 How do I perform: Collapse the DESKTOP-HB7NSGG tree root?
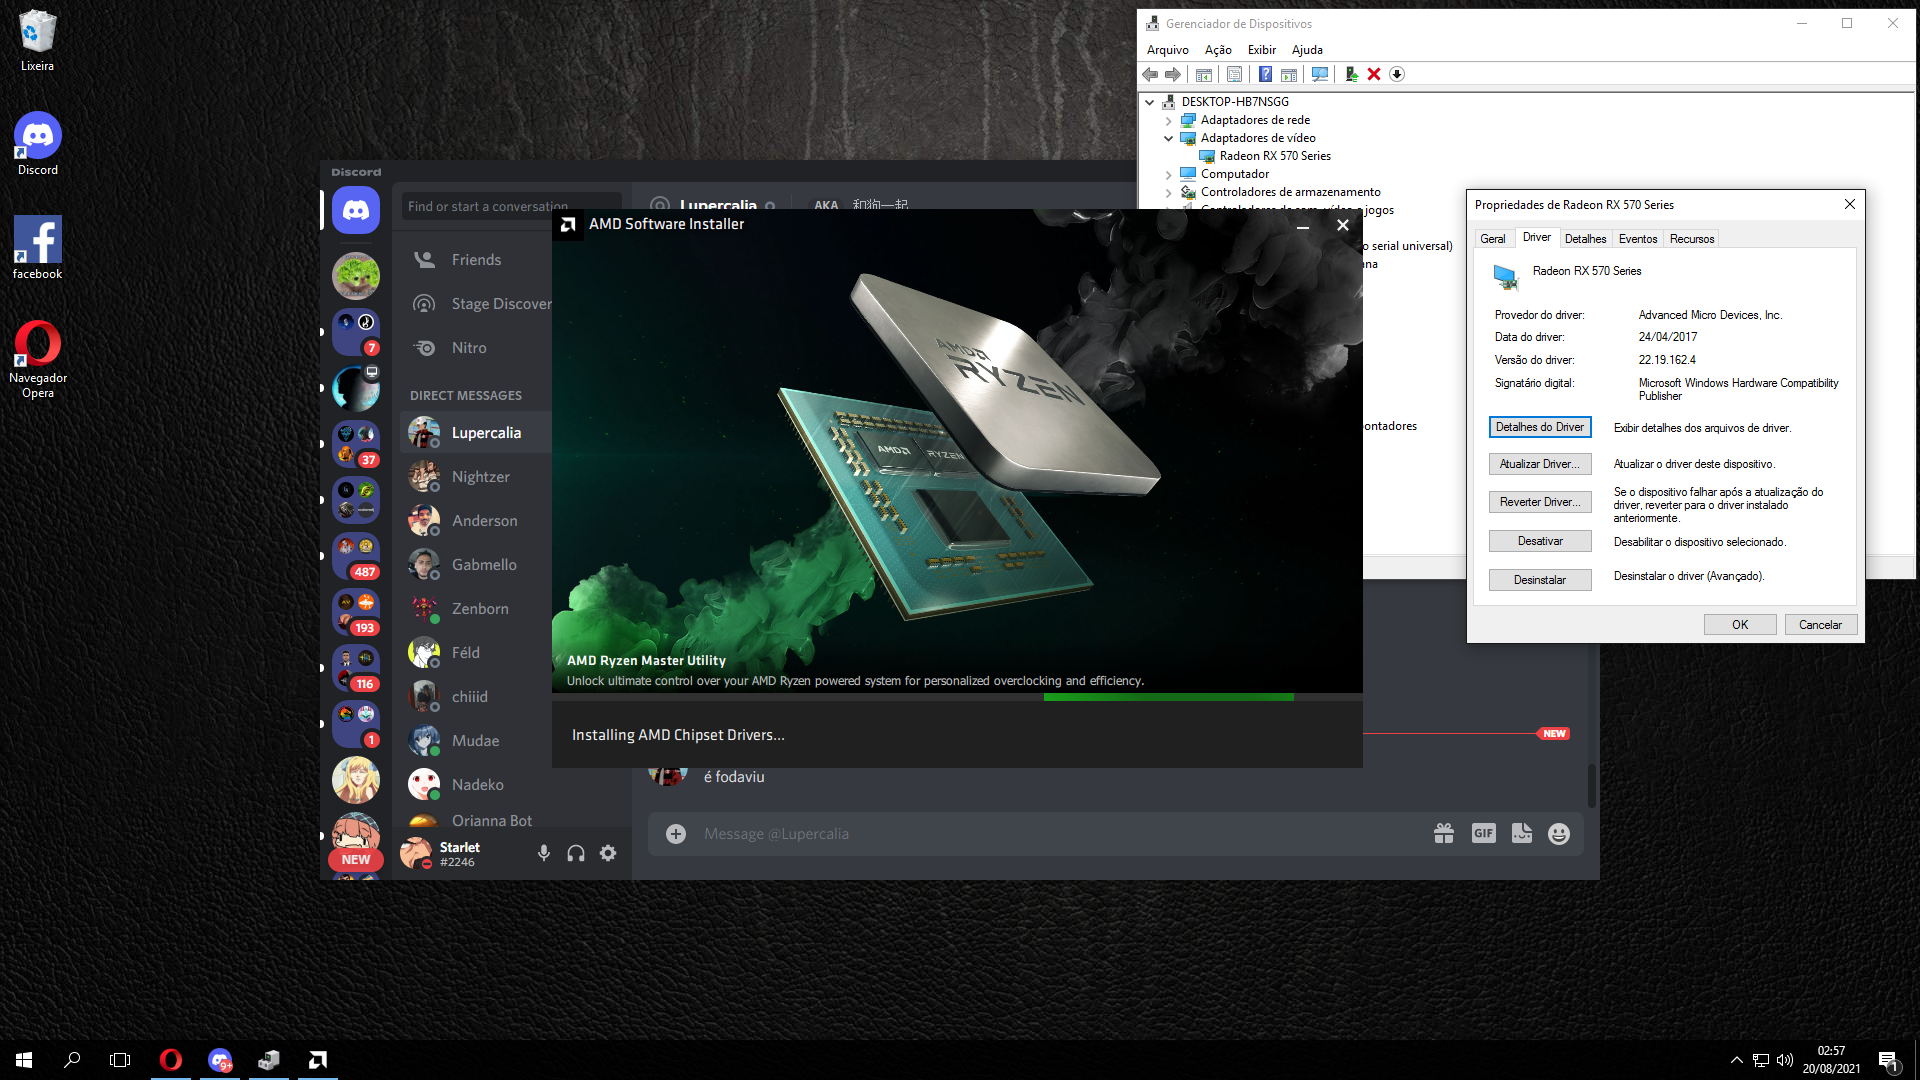1150,102
